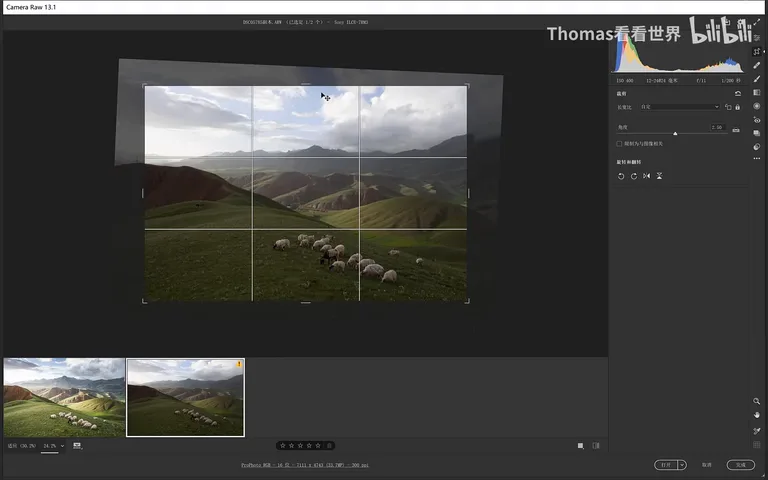Enable the constrain to image checkbox
The image size is (768, 480).
click(x=619, y=144)
